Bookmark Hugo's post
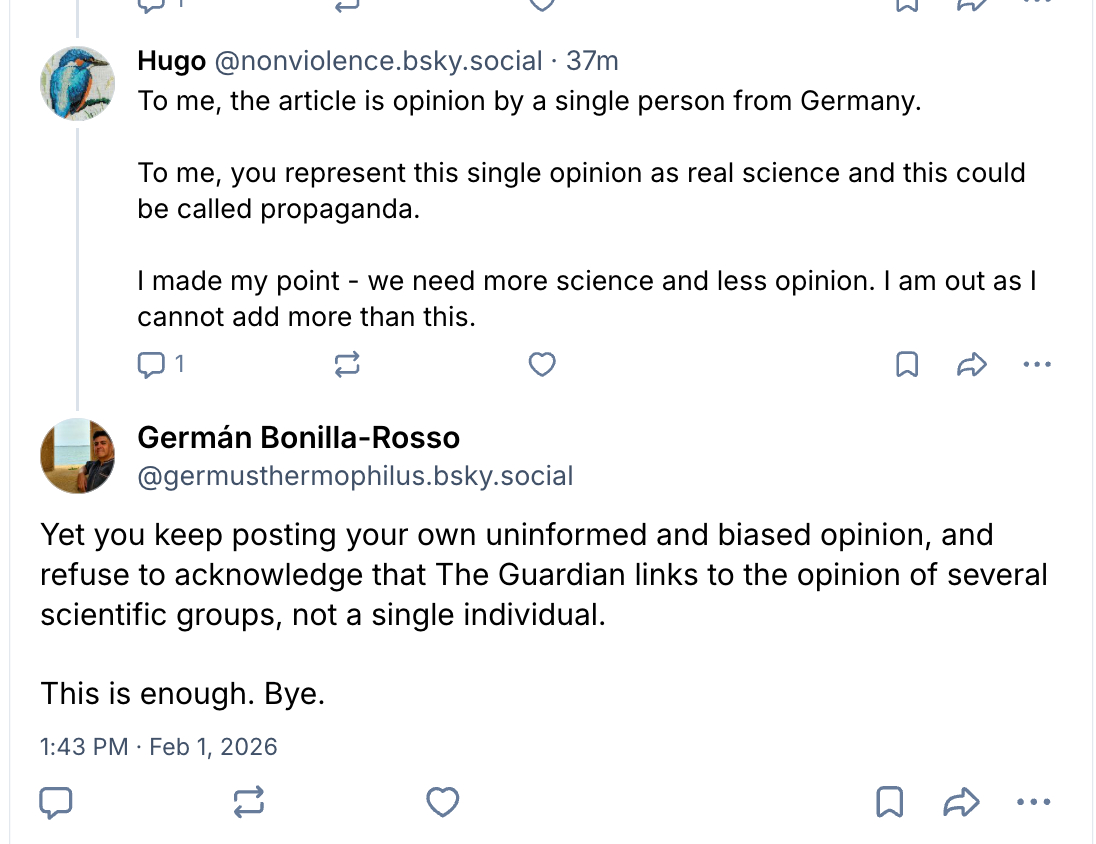Viewport: 1096px width, 844px height. coord(906,366)
